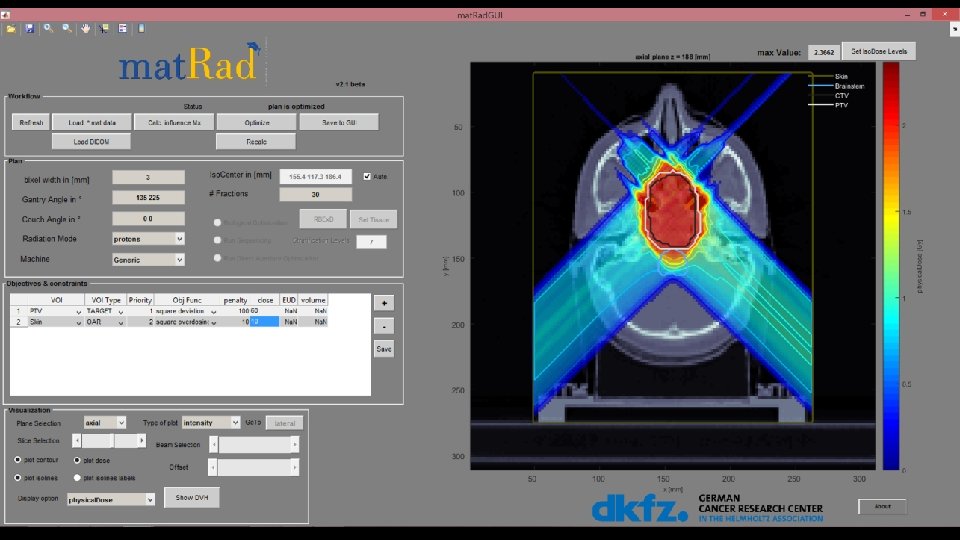The height and width of the screenshot is (540, 960).
Task: Click row 1 header in objectives table
Action: 18,311
